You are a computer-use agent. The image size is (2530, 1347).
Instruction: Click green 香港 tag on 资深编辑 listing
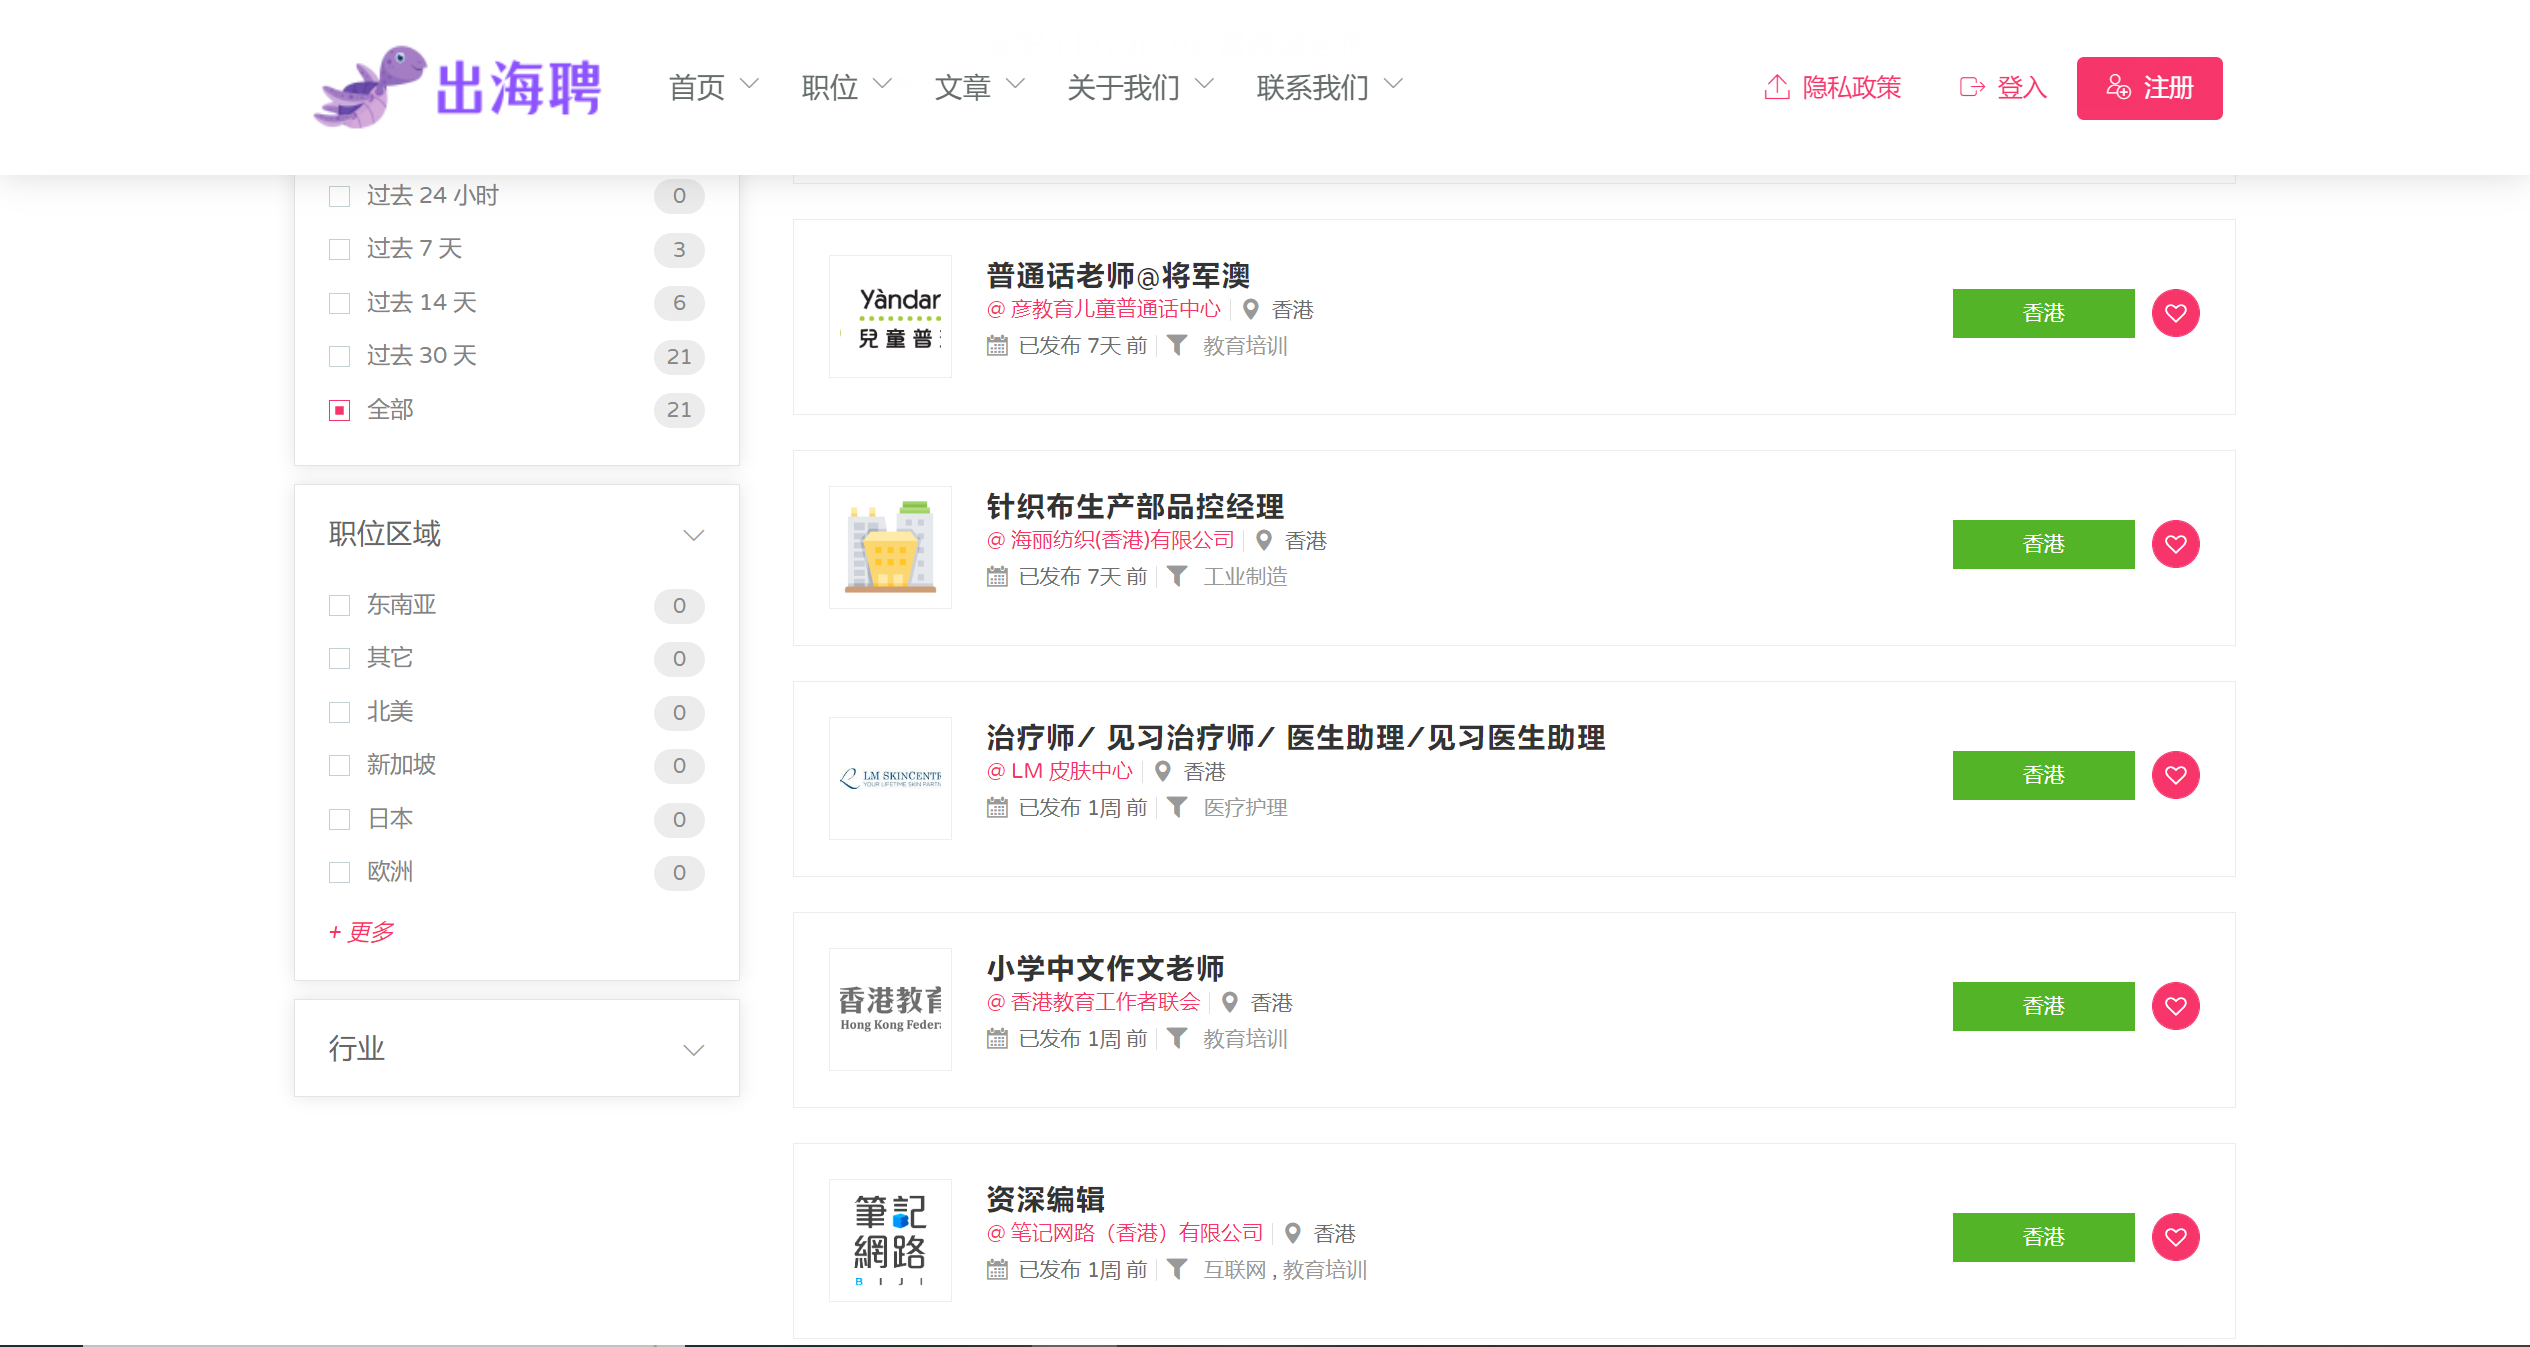point(2042,1237)
